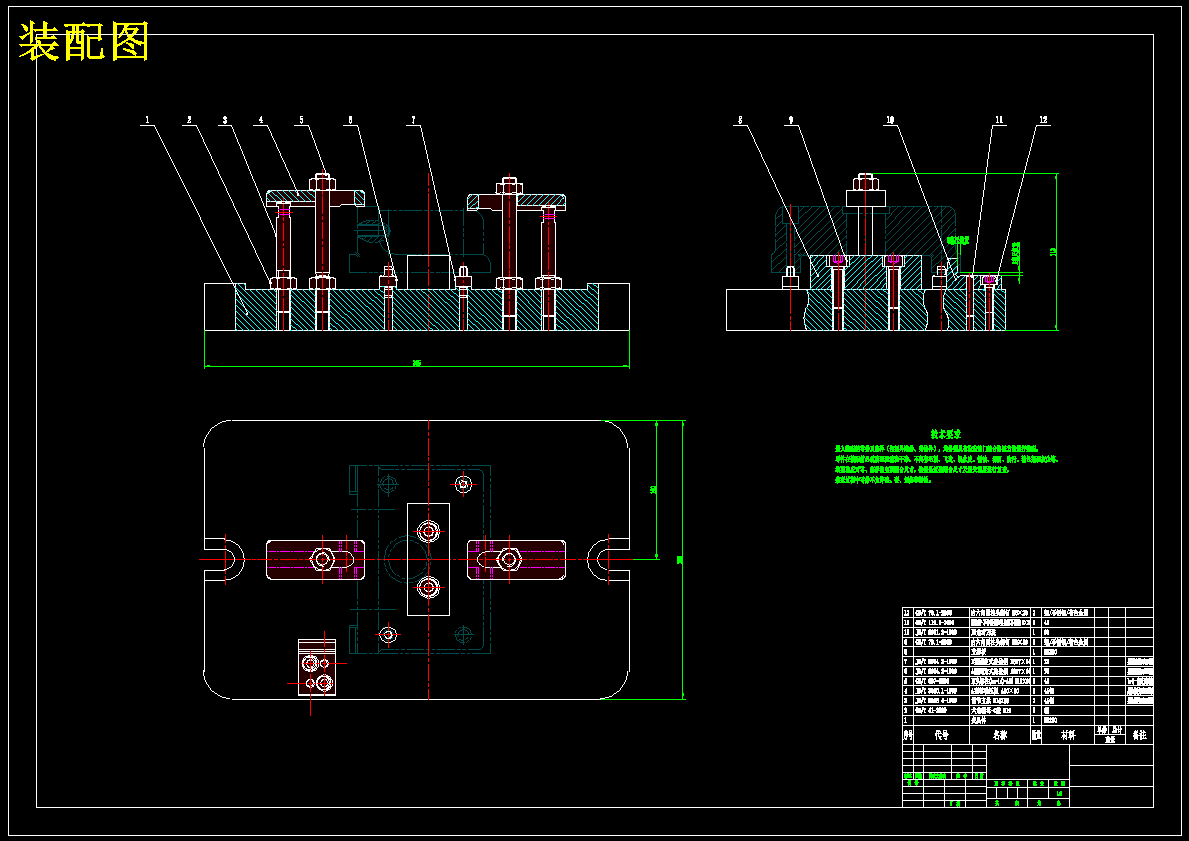Pick the central support plate rectangle in plan view
The height and width of the screenshot is (841, 1189).
(x=428, y=559)
